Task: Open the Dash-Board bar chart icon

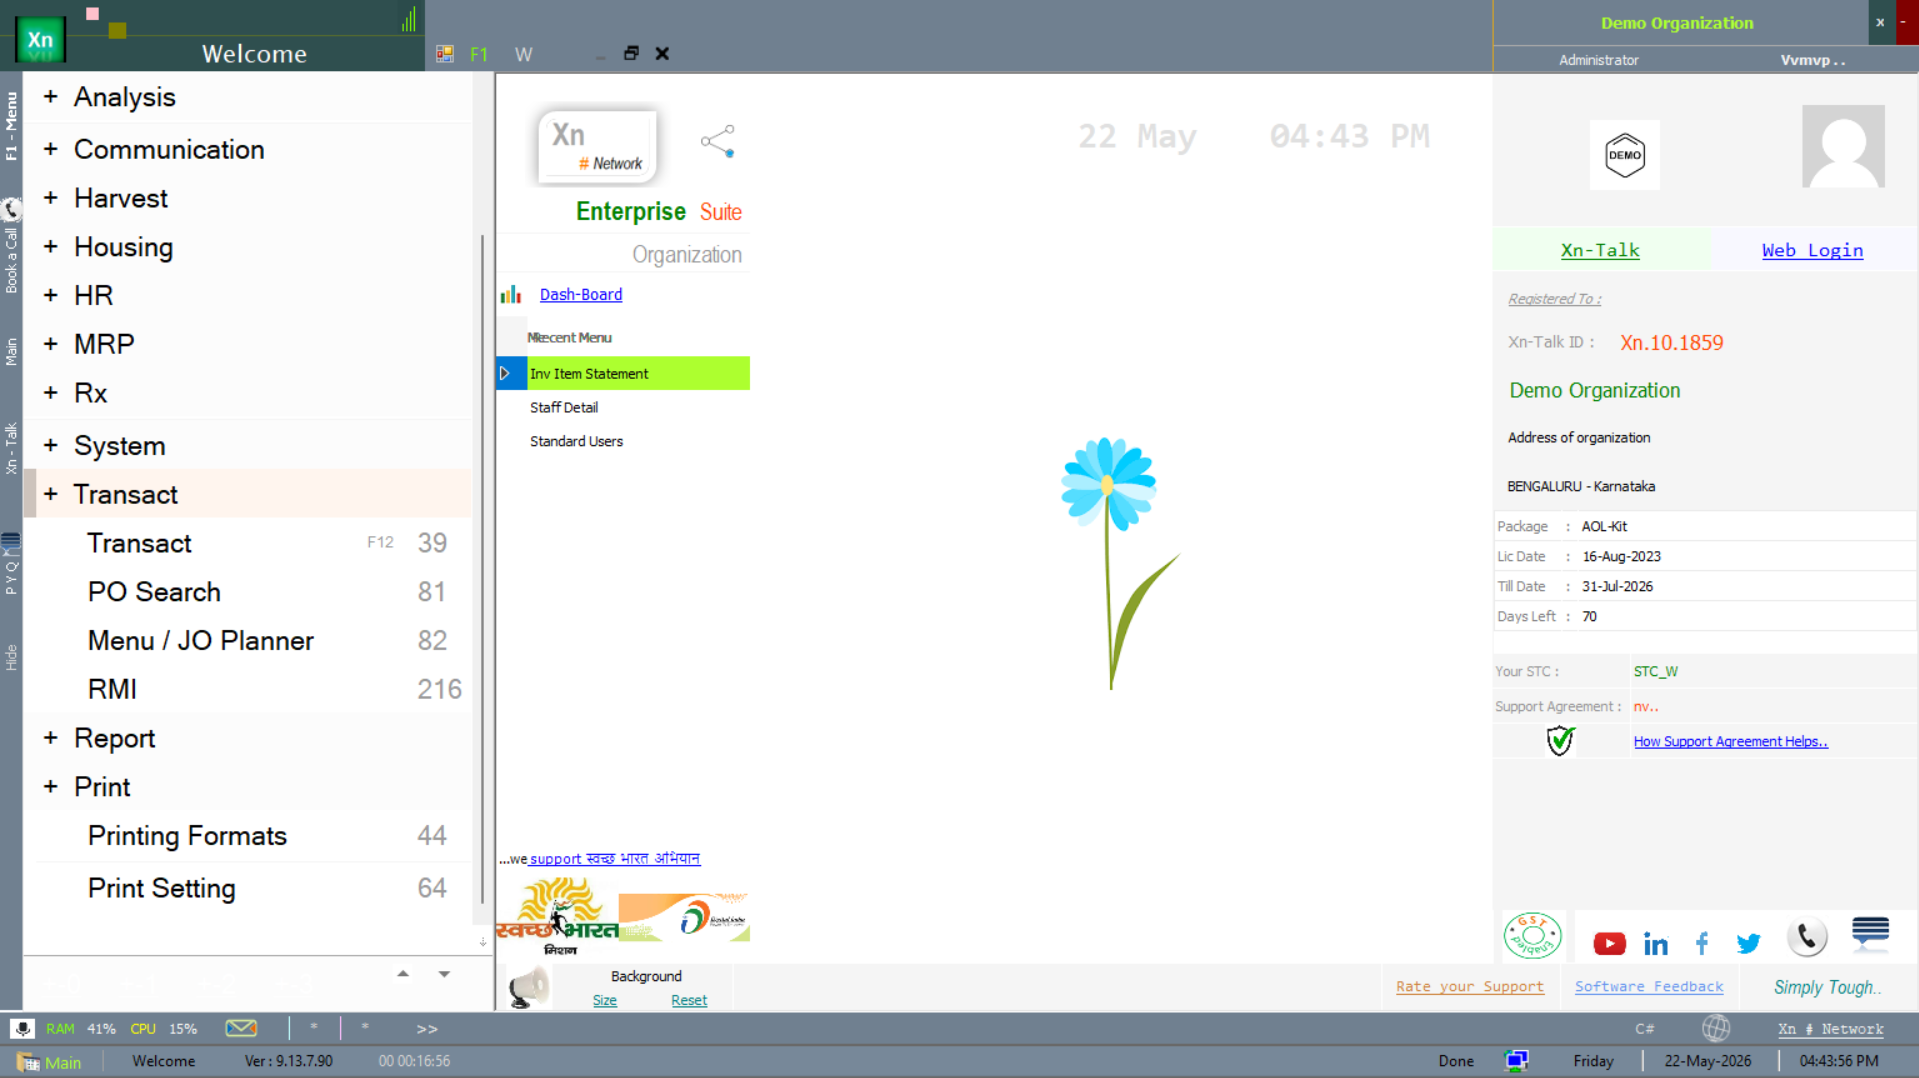Action: 511,294
